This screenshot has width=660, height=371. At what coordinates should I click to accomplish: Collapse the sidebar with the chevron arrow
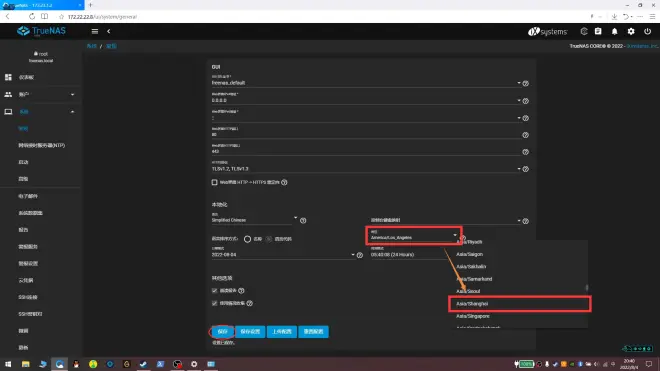[109, 31]
